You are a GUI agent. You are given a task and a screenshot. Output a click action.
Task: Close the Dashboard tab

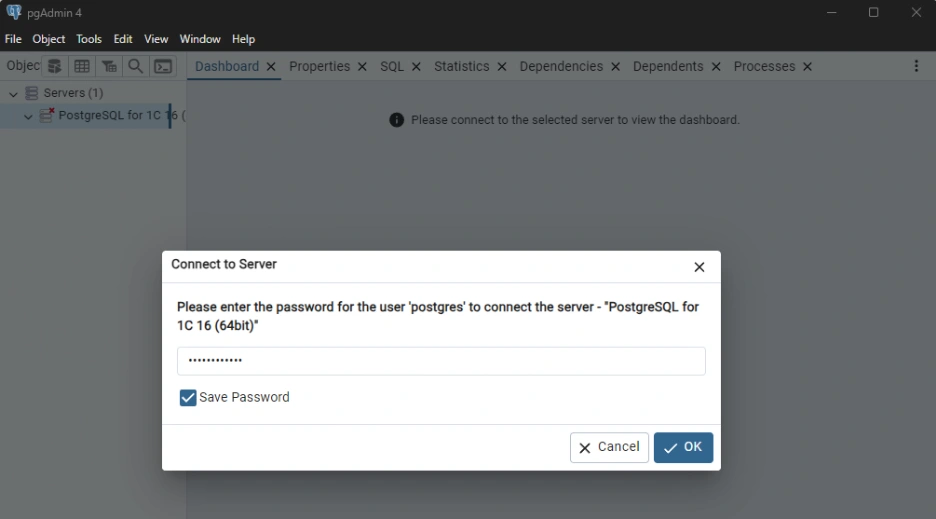[x=271, y=67]
